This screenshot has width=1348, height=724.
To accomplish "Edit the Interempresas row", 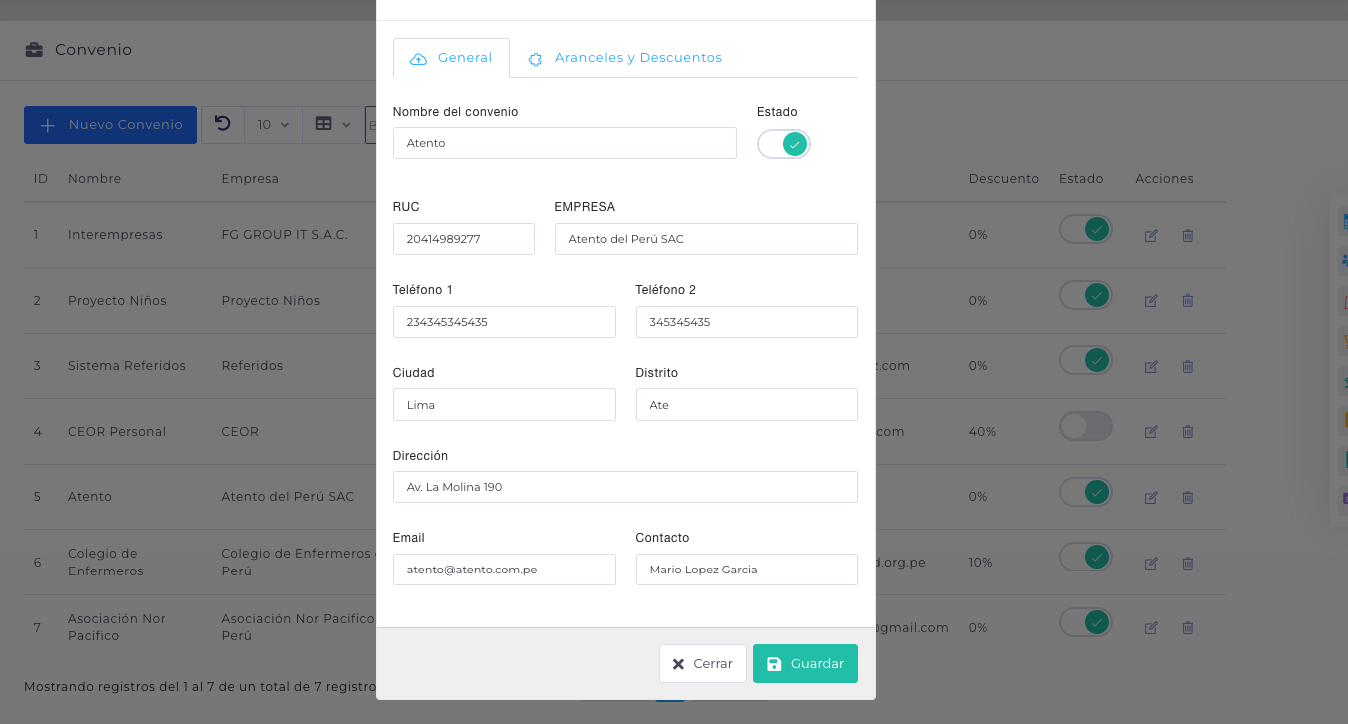I will (x=1151, y=236).
